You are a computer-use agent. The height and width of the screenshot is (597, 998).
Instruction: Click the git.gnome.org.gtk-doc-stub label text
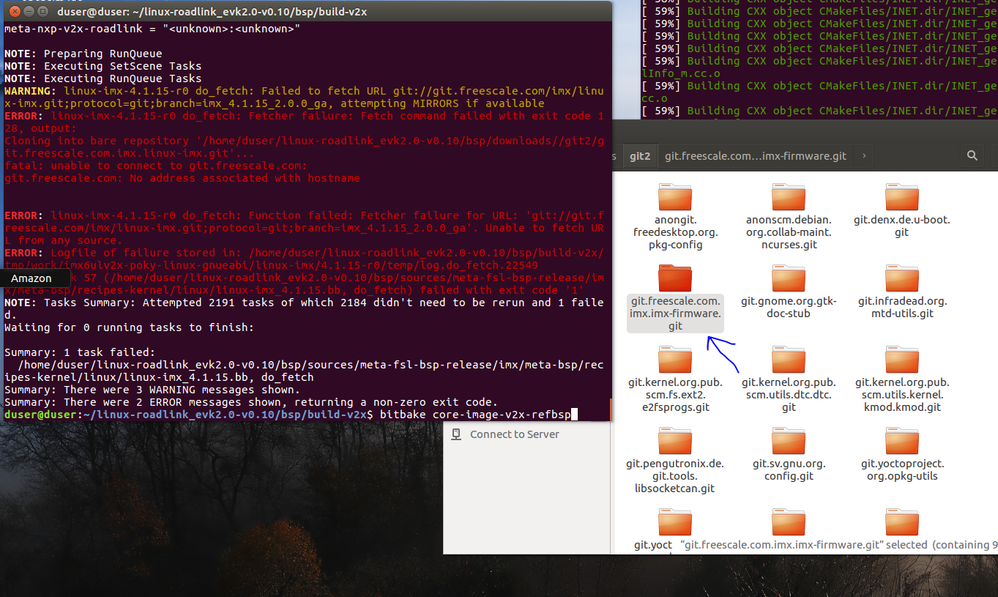(x=789, y=307)
